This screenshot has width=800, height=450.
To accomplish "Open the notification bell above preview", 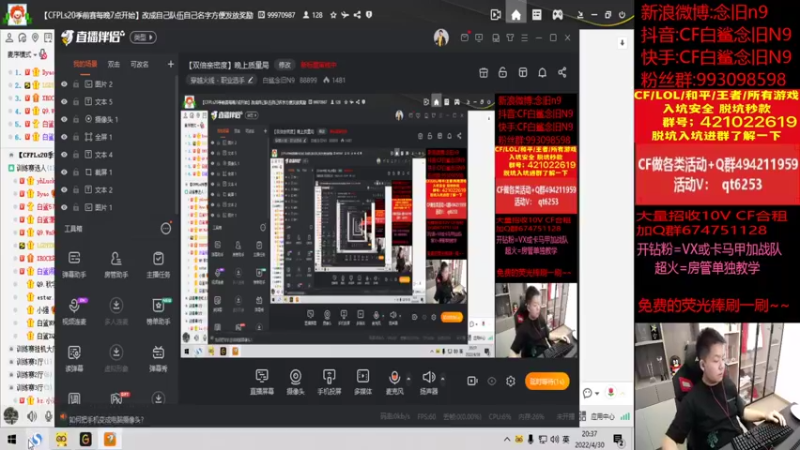I will coord(542,72).
